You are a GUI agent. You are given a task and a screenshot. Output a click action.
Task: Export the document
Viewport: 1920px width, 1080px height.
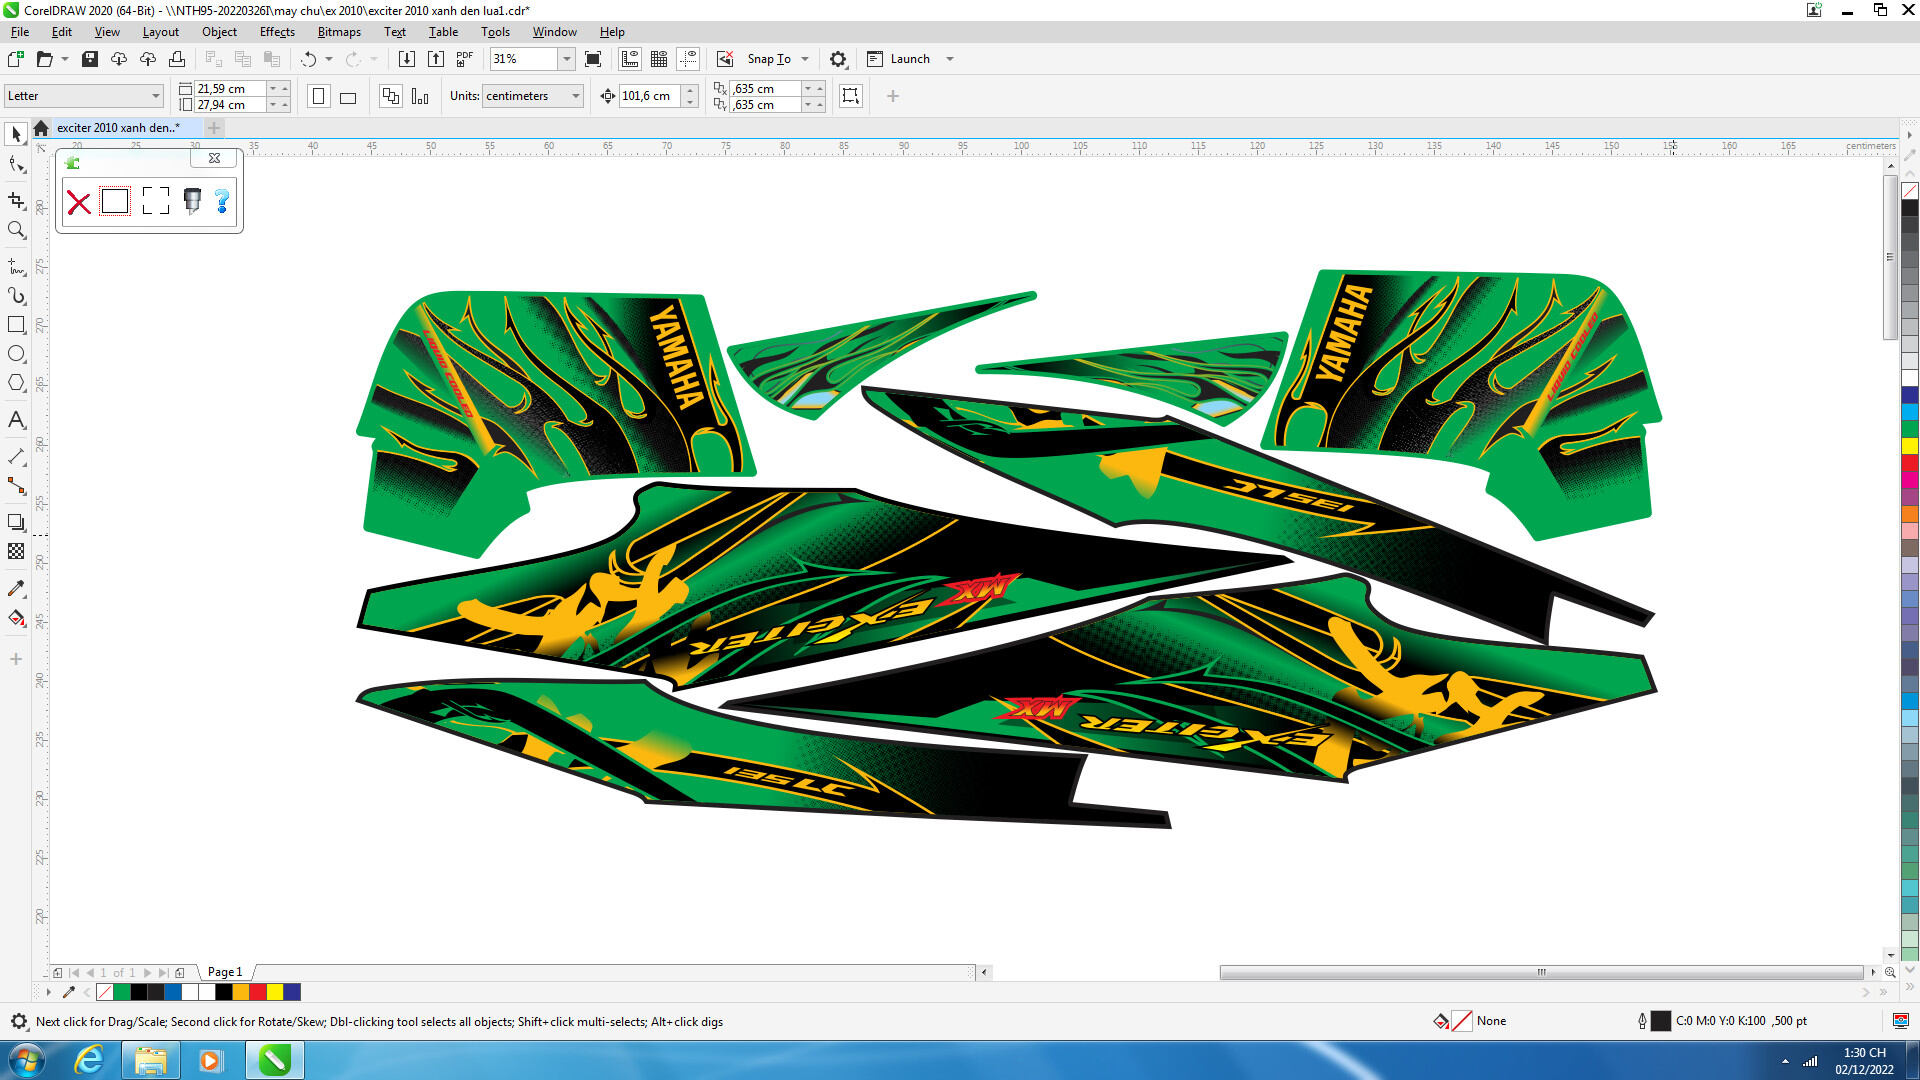pos(436,59)
